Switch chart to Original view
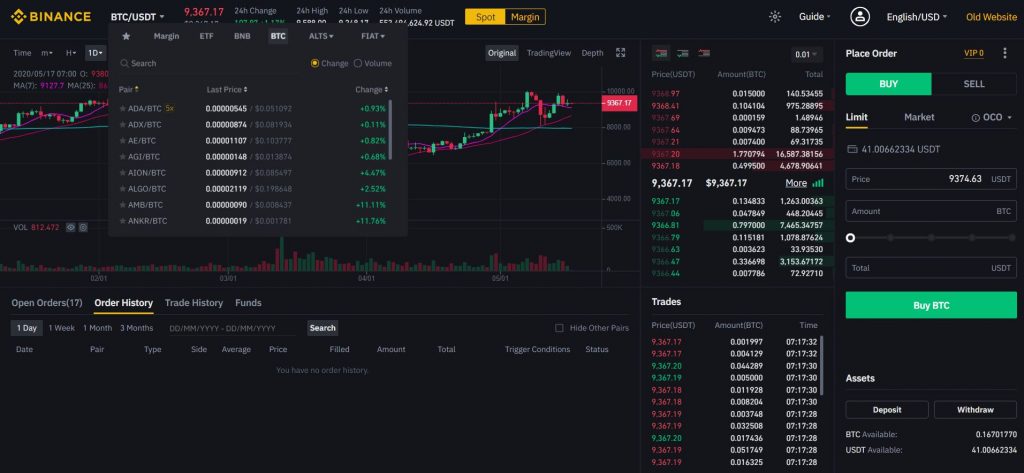1024x473 pixels. (x=502, y=53)
